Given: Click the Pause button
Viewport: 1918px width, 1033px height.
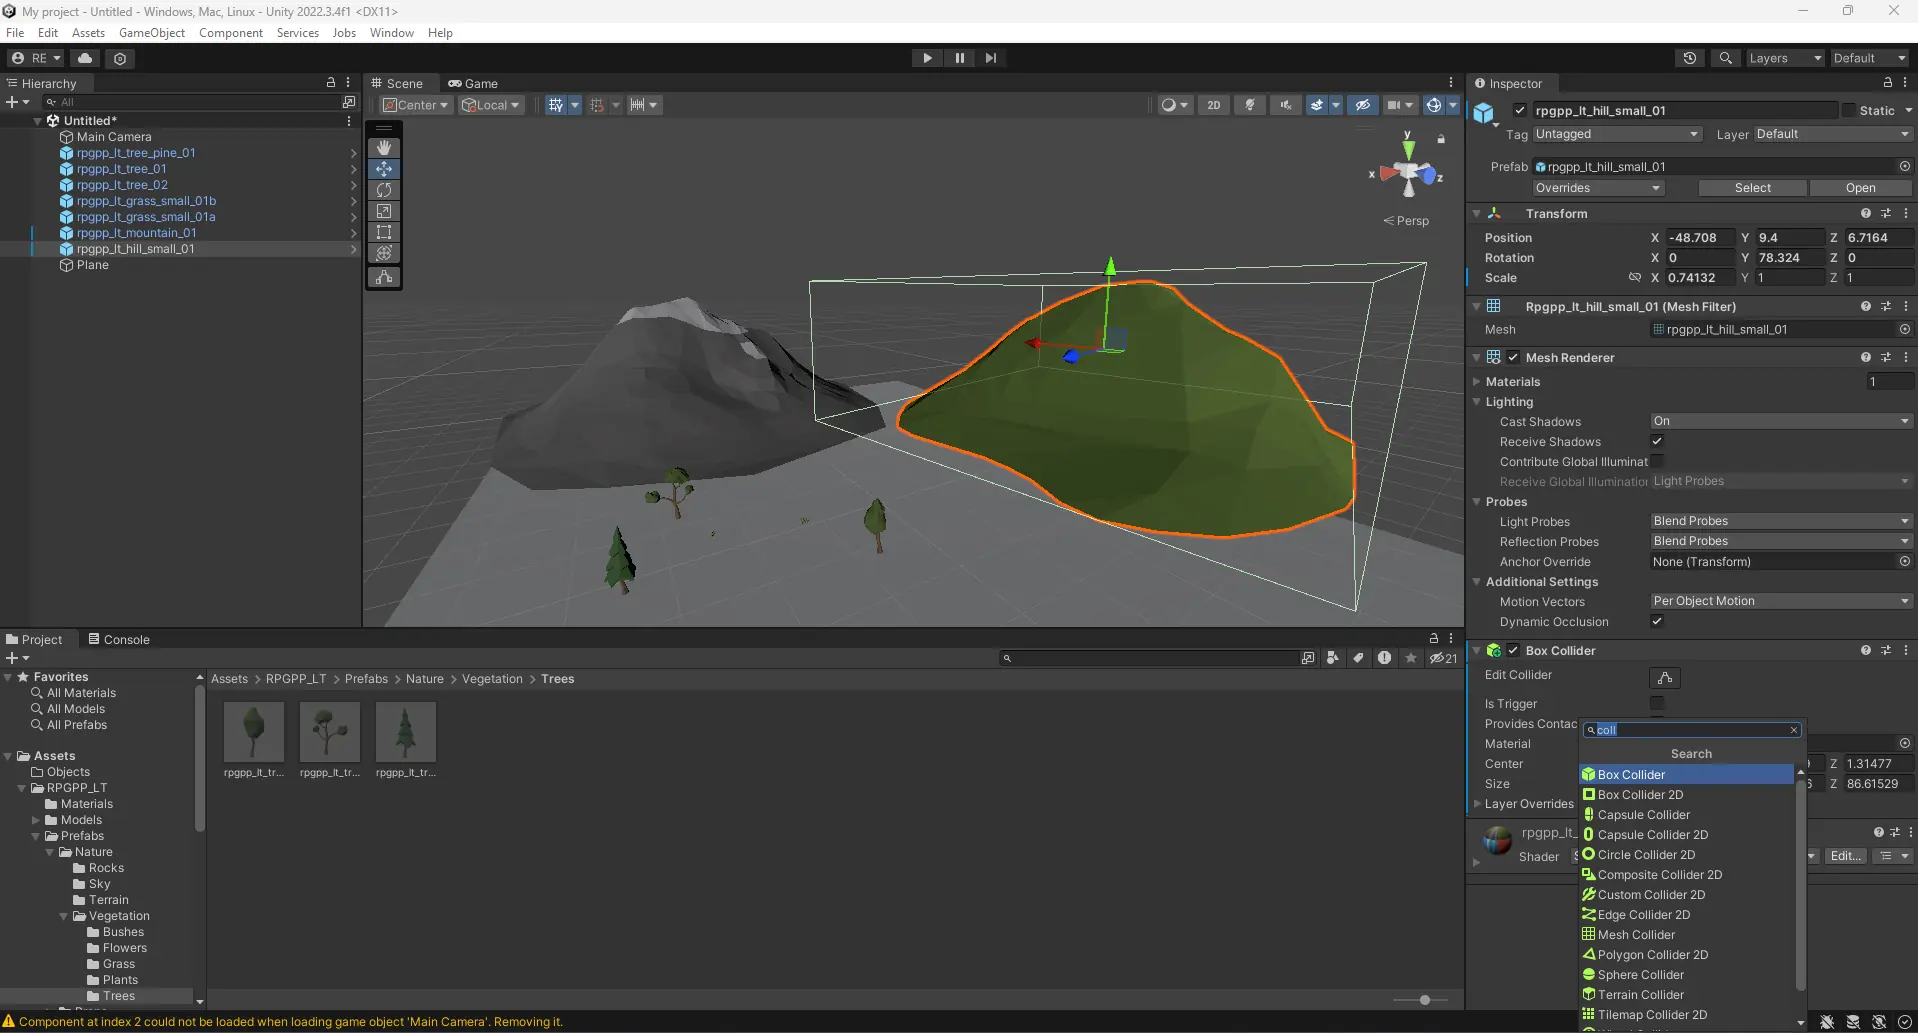Looking at the screenshot, I should pyautogui.click(x=959, y=58).
